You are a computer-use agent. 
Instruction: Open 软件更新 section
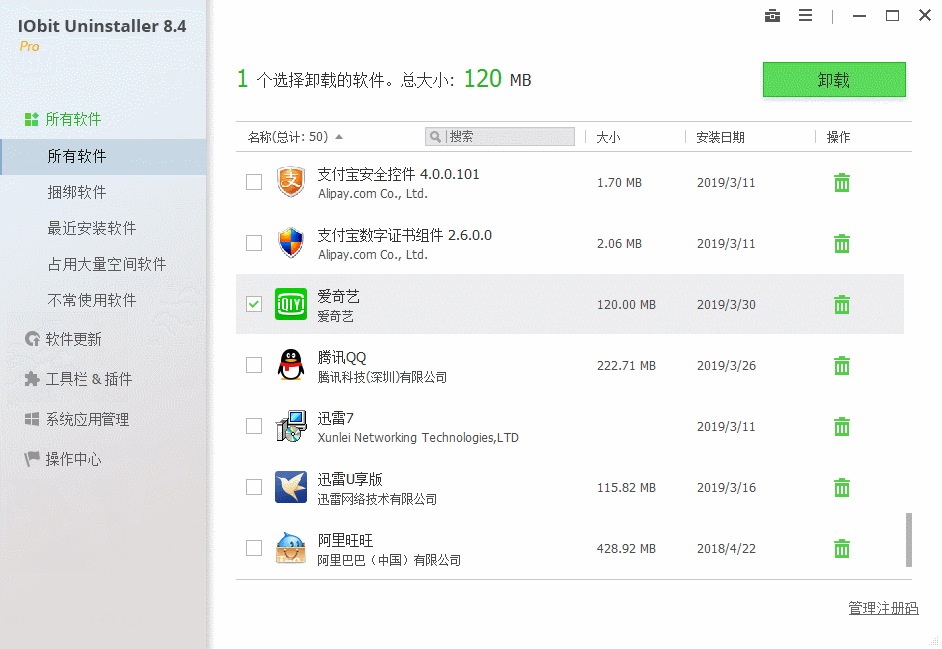[x=73, y=339]
